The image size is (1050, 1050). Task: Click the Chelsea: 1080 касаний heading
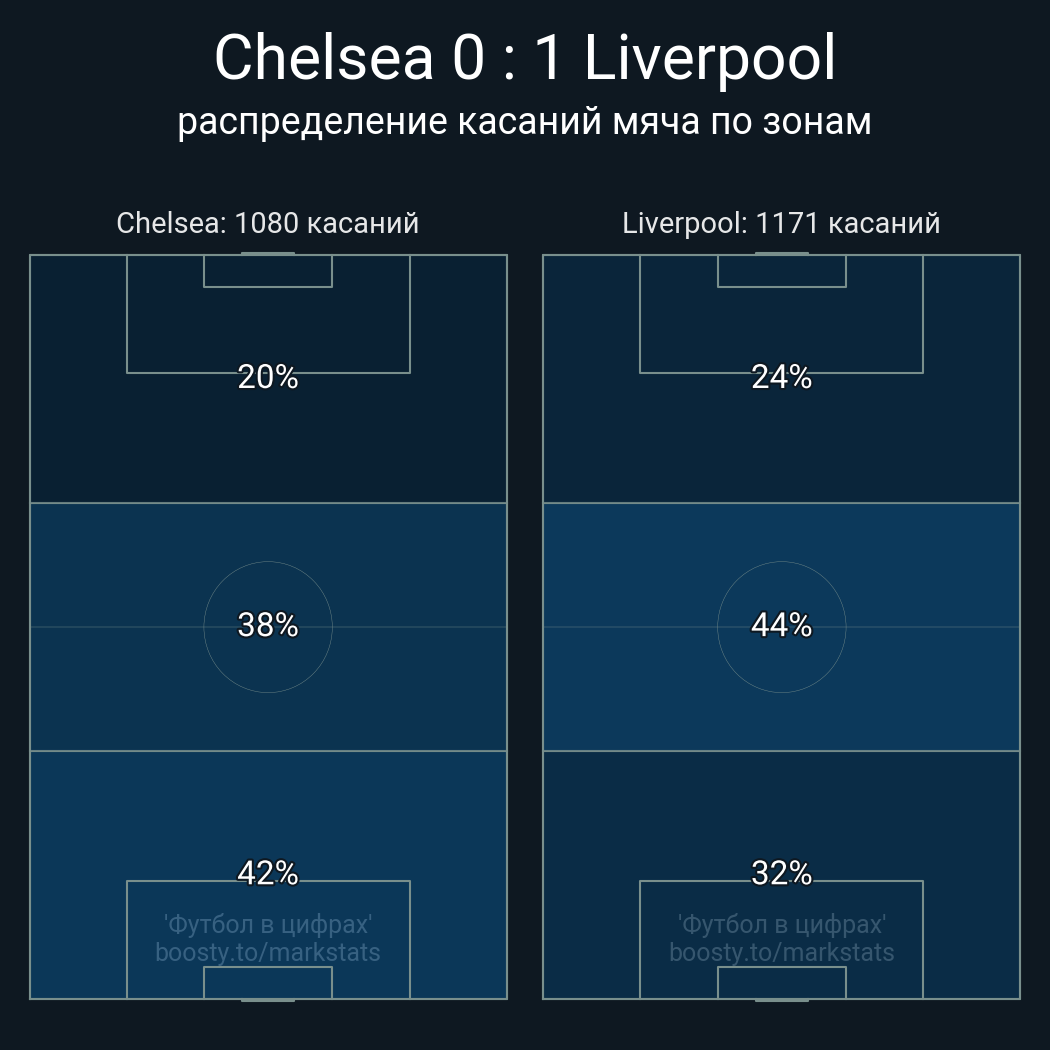point(268,223)
